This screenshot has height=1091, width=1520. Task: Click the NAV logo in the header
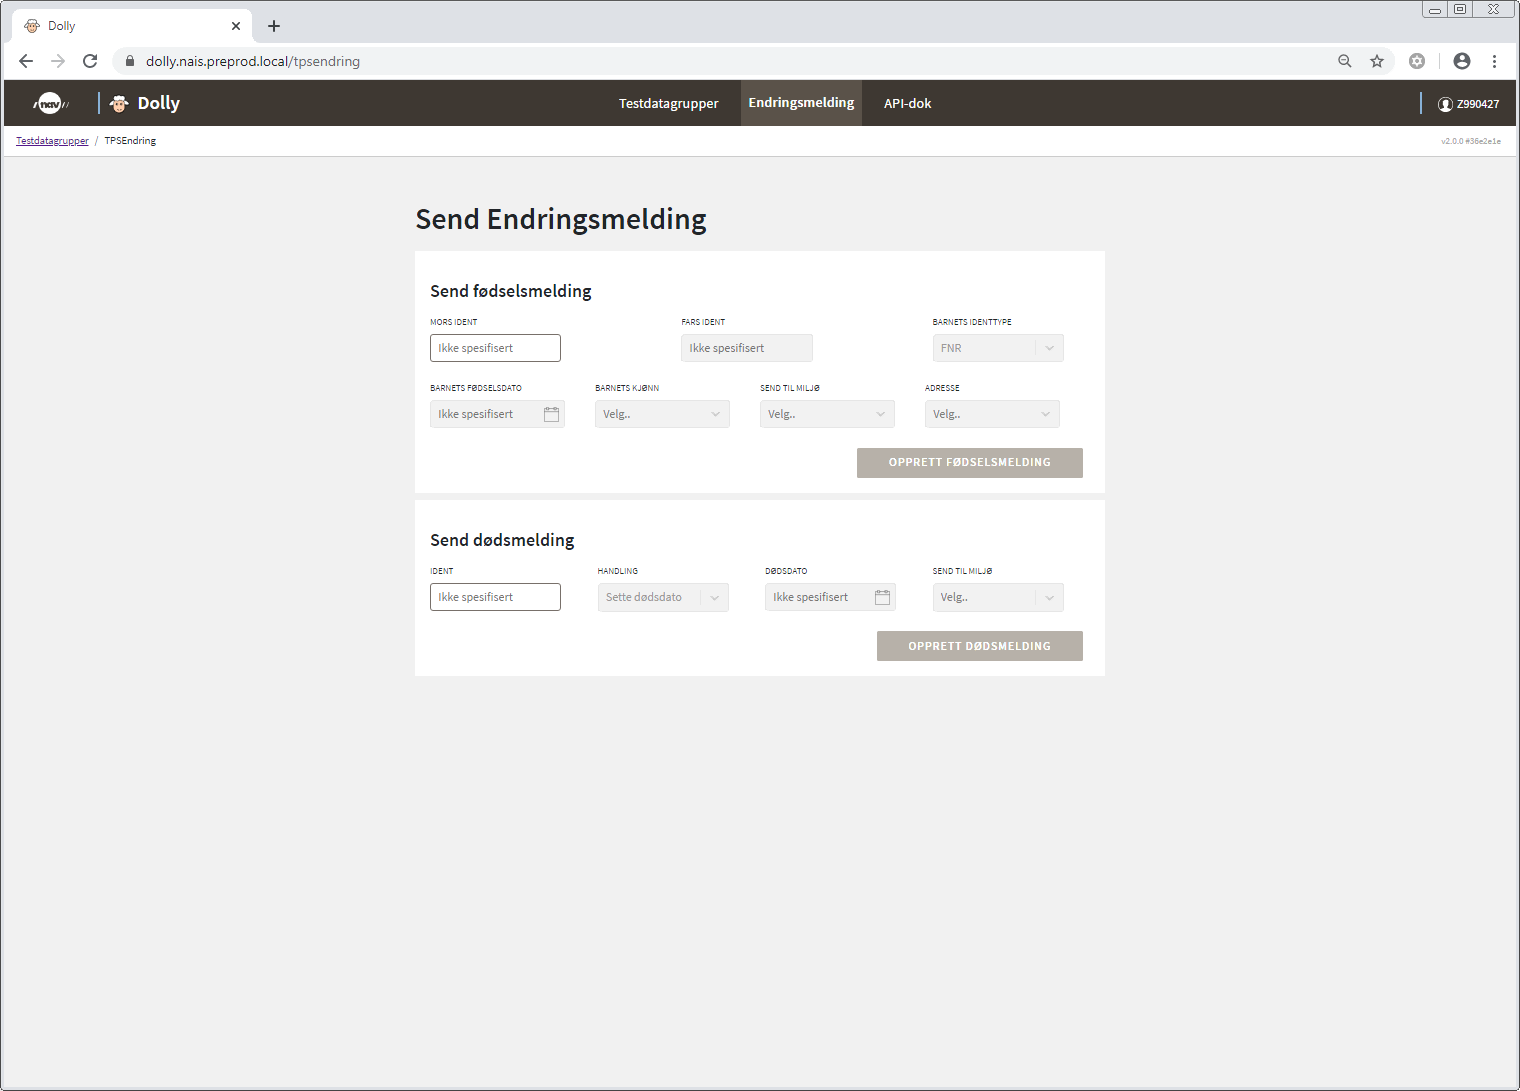[x=49, y=103]
